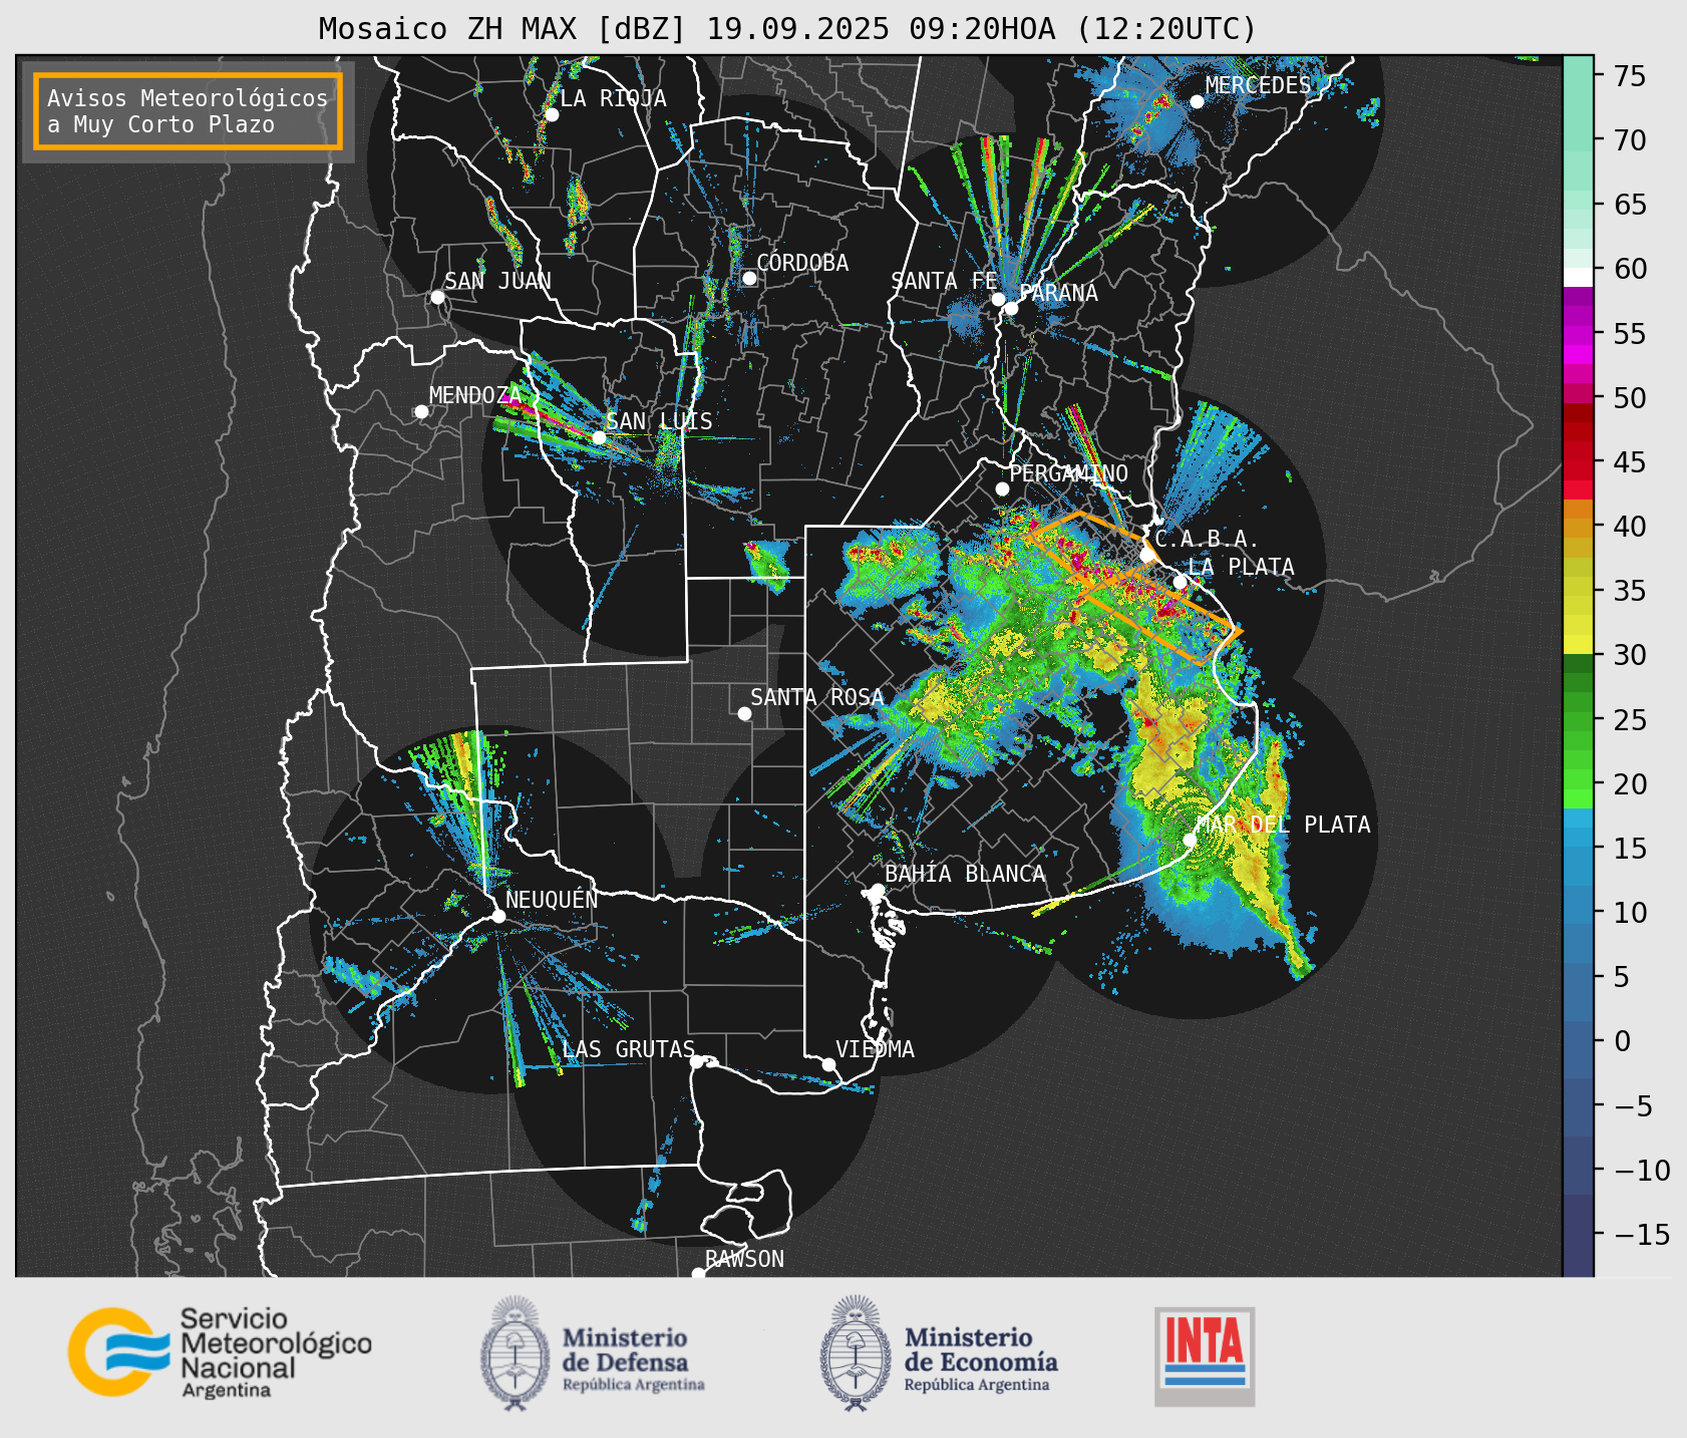Screen dimensions: 1687x1438
Task: Click the SANTA ROSA map label
Action: (817, 697)
